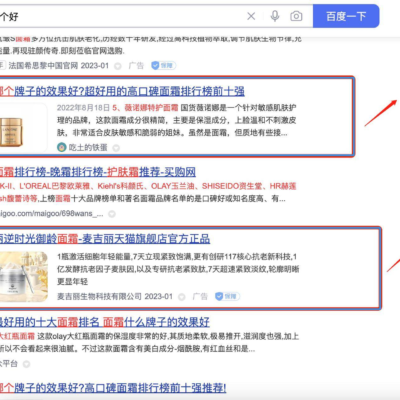The width and height of the screenshot is (400, 400).
Task: Click the avatar icon beside 吃土的铁蛋
Action: pos(62,147)
